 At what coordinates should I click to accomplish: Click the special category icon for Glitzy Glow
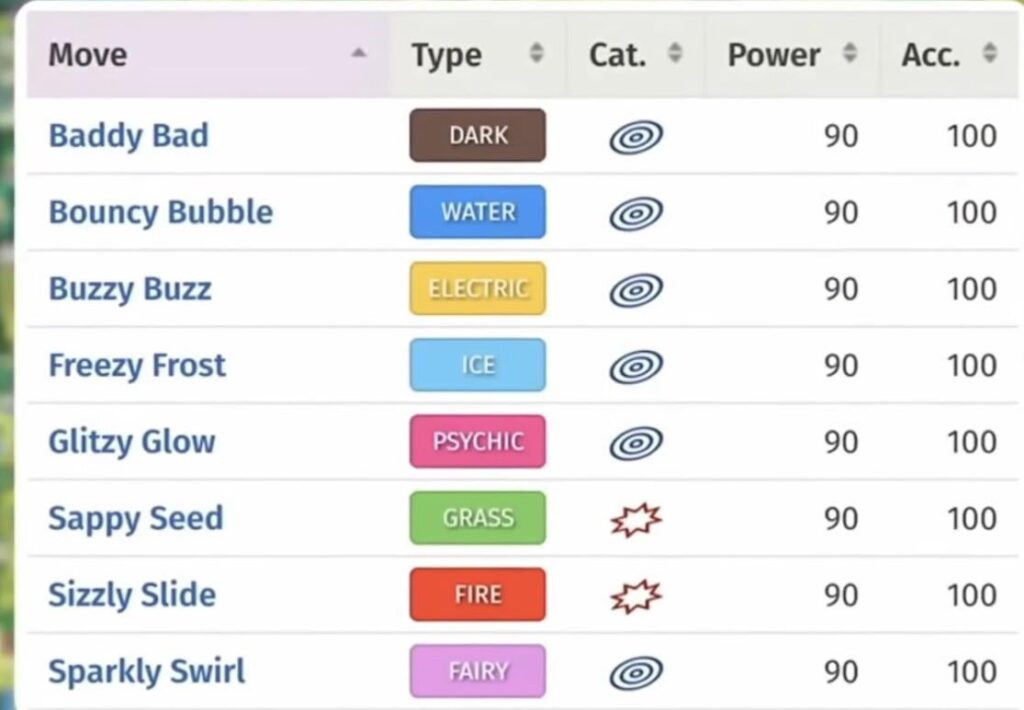[x=636, y=442]
